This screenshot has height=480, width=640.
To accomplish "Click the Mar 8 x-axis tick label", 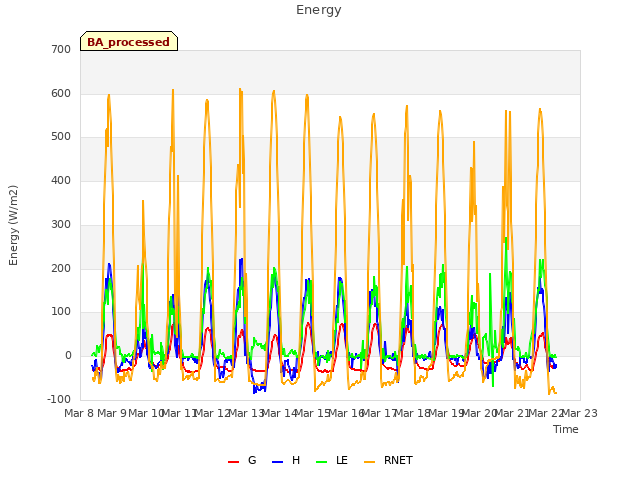I will [x=79, y=413].
